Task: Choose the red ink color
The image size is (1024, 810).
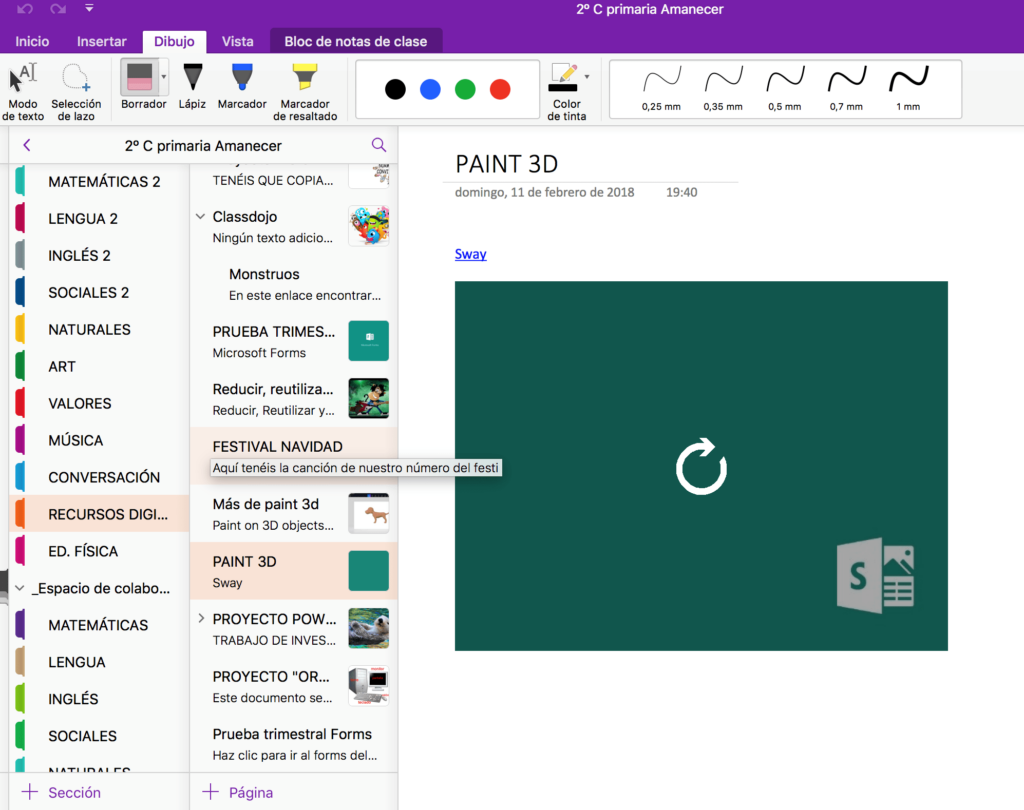Action: [500, 89]
